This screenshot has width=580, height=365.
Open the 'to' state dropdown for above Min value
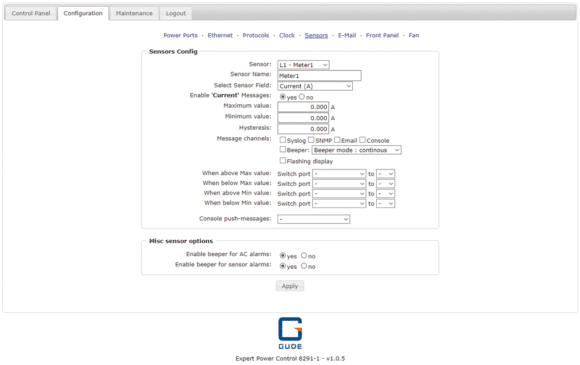(385, 194)
